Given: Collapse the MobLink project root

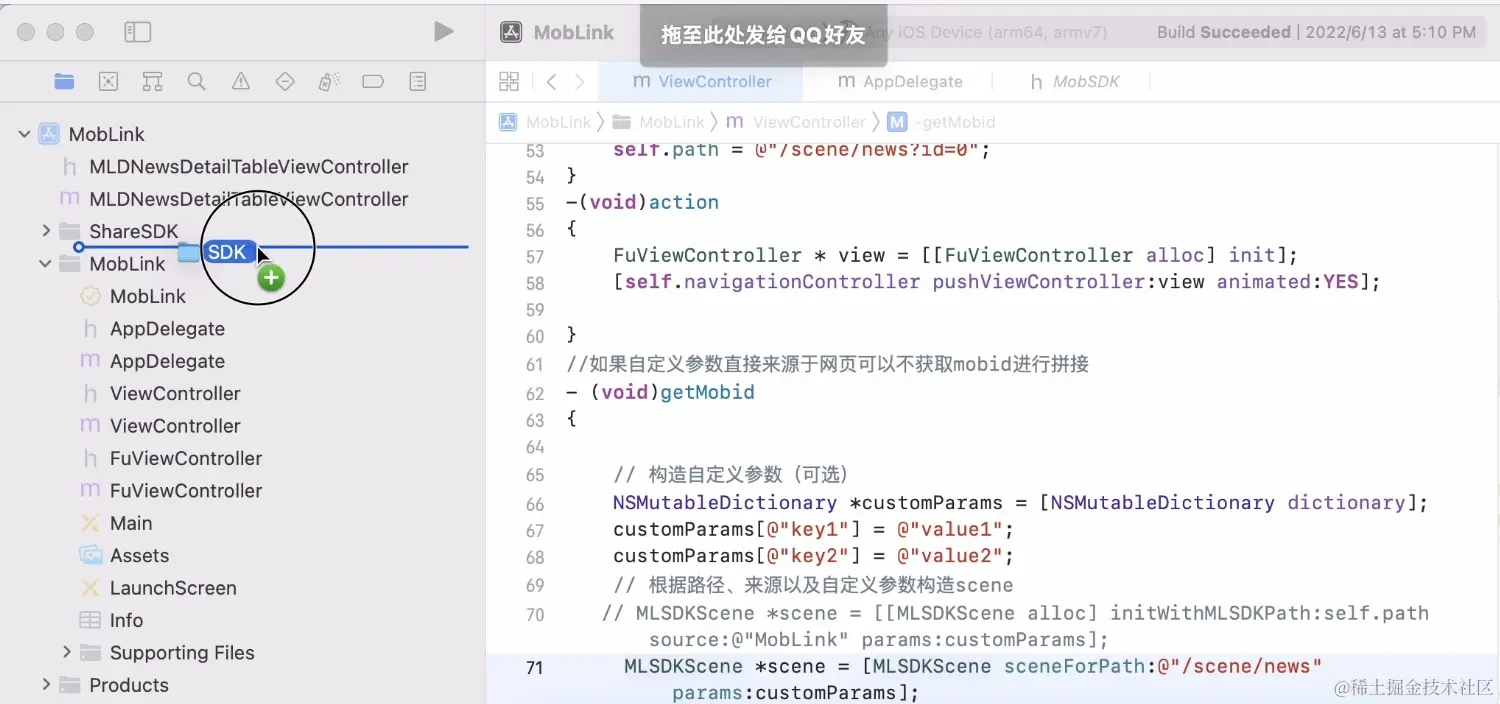Looking at the screenshot, I should point(24,134).
